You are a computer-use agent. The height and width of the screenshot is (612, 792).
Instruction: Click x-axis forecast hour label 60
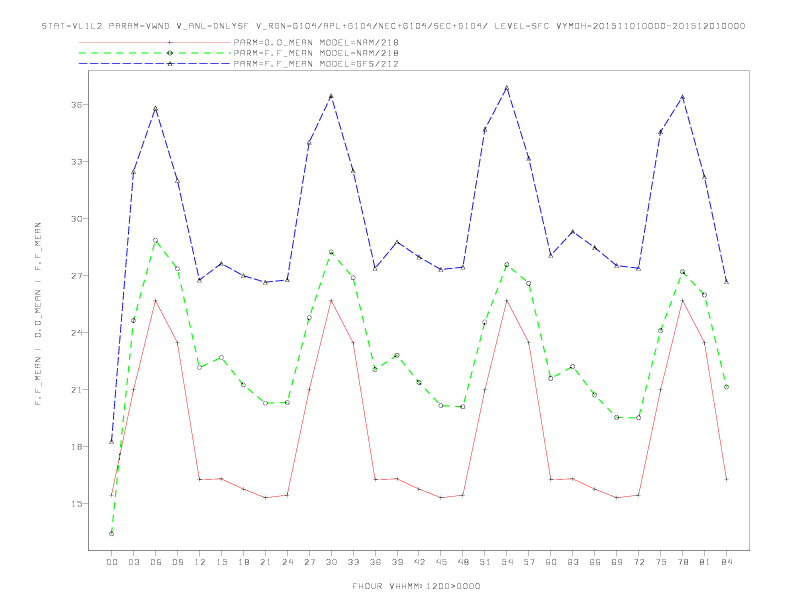pos(551,562)
